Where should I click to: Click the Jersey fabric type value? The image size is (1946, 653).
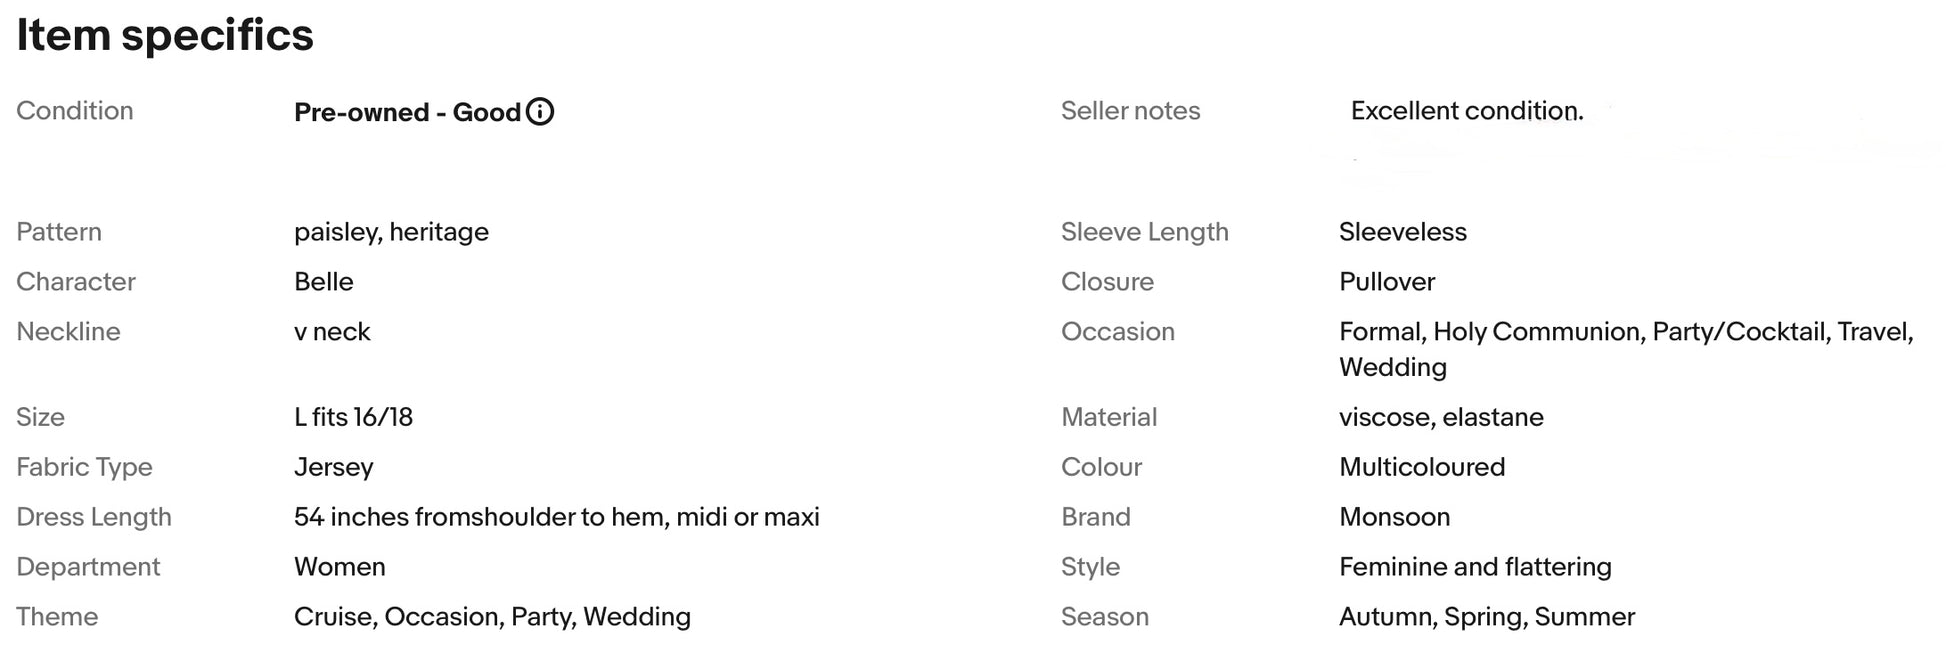click(x=334, y=467)
